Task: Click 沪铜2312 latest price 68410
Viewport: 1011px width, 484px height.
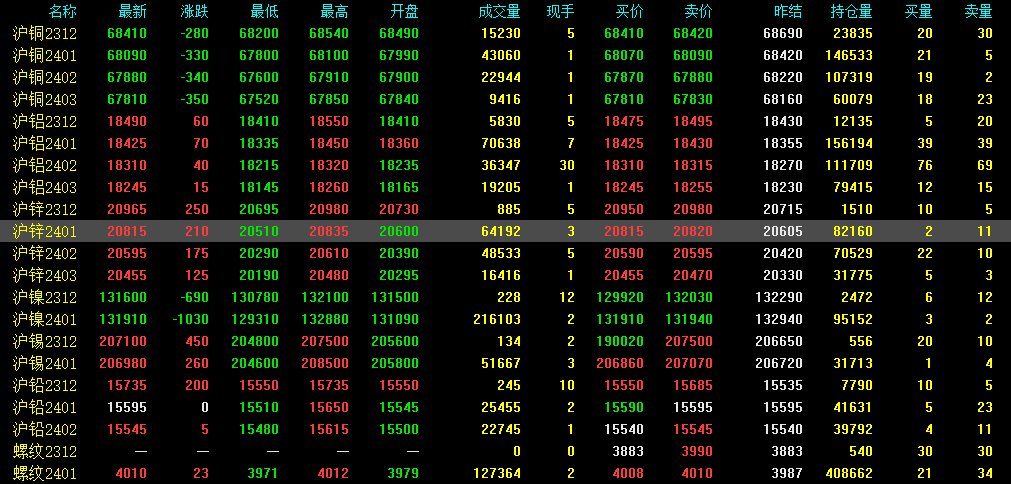Action: click(128, 34)
